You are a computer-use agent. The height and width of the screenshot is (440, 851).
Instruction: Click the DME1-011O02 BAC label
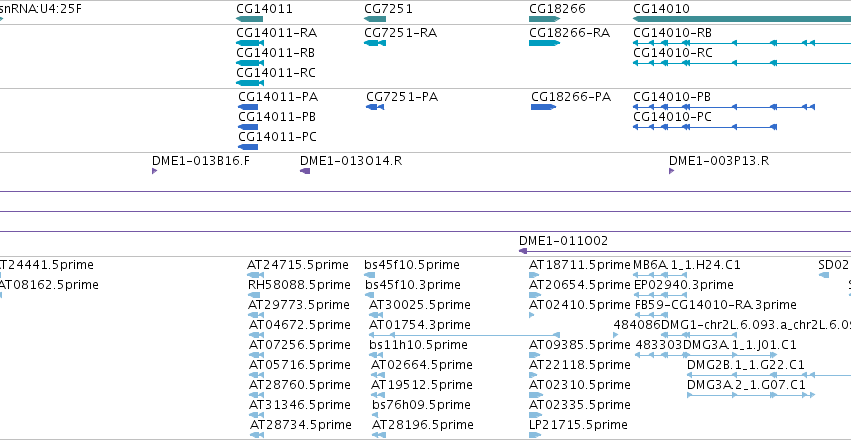tap(563, 241)
